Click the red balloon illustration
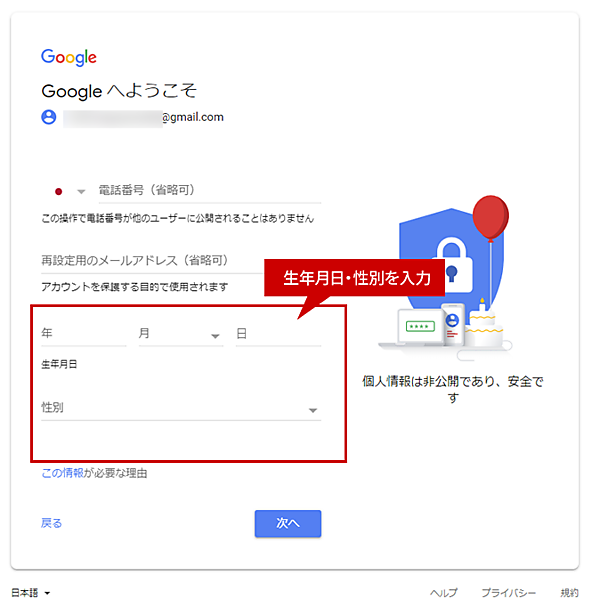Screen dimensions: 600x607 [x=491, y=218]
